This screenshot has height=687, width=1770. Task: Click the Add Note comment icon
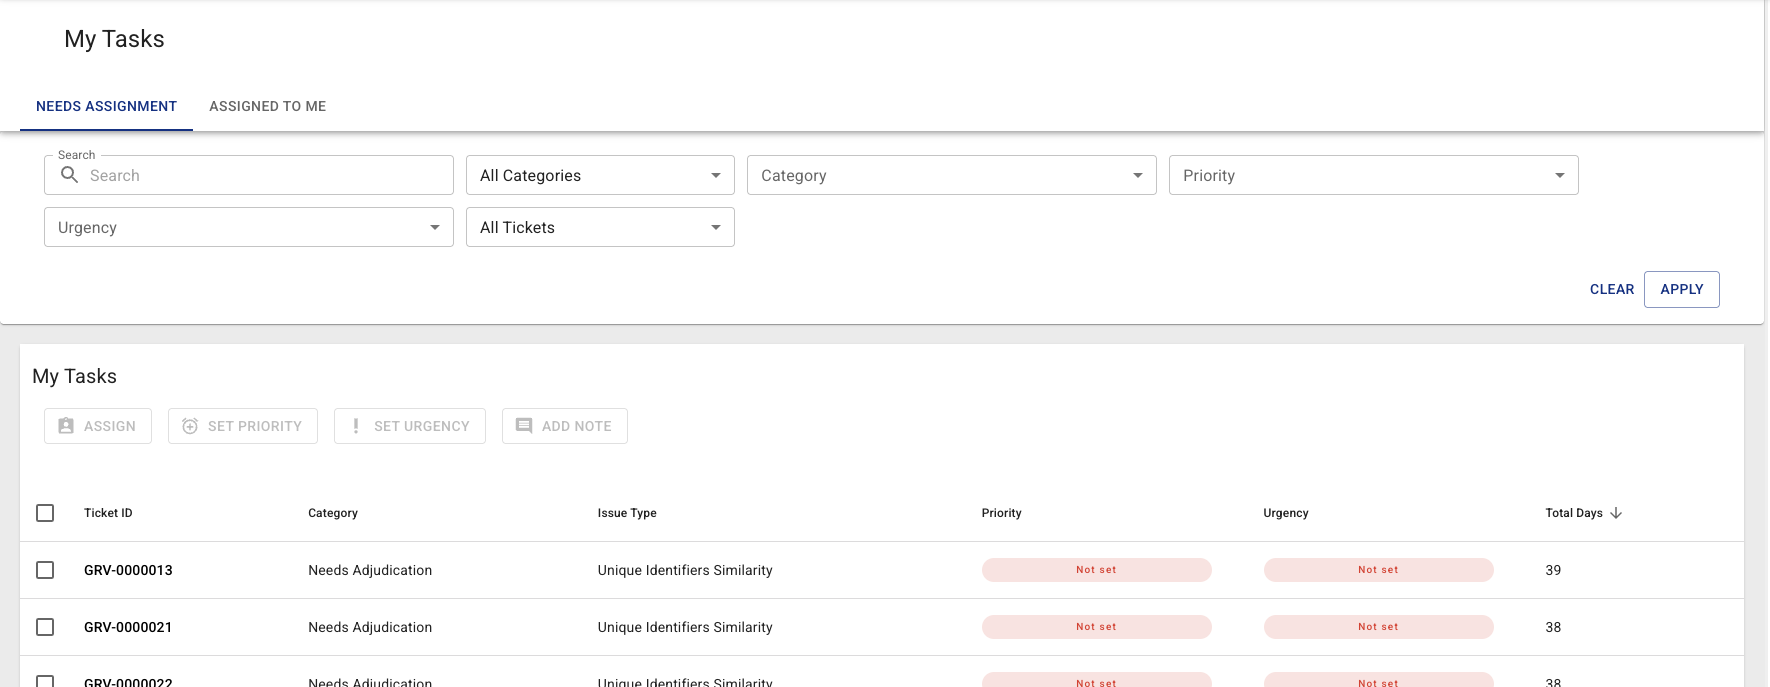pyautogui.click(x=524, y=426)
